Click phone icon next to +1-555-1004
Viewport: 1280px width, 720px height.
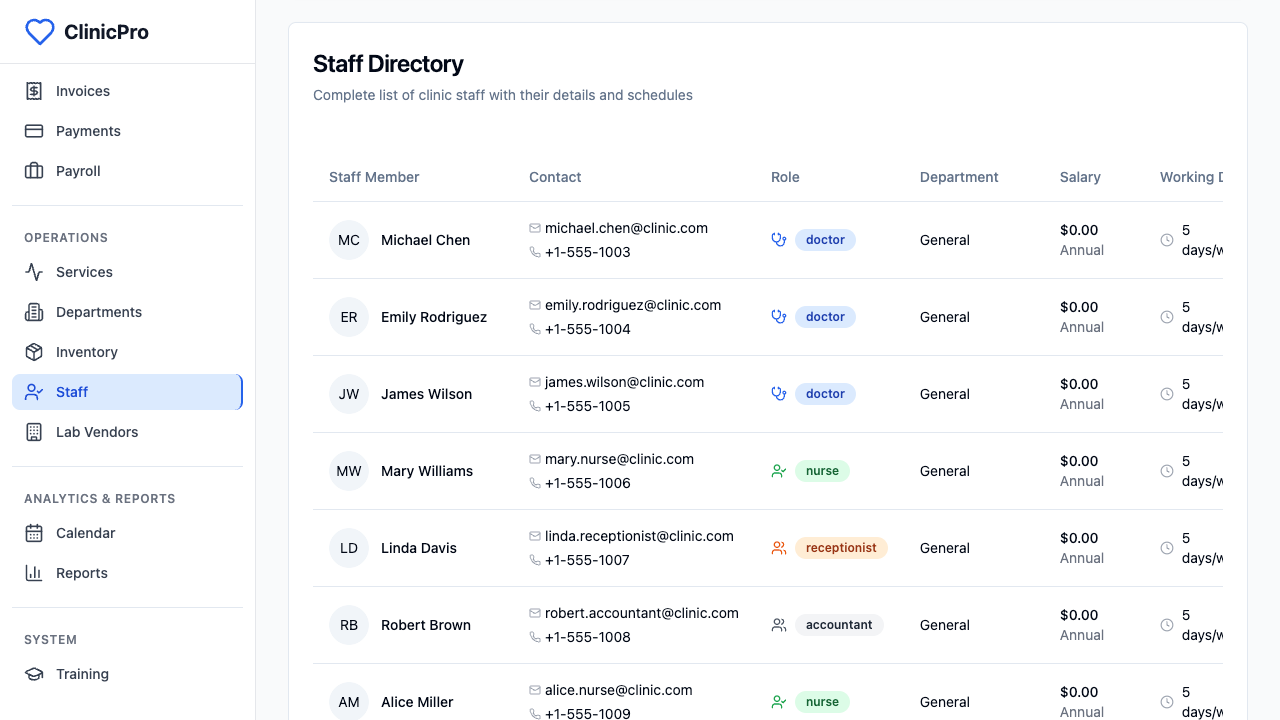click(535, 329)
